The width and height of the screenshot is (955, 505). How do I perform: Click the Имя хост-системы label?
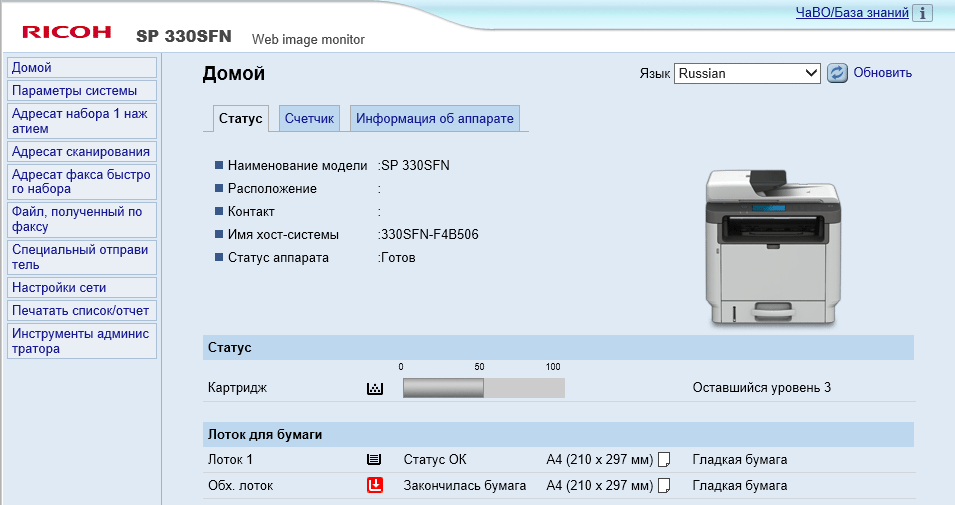[283, 235]
